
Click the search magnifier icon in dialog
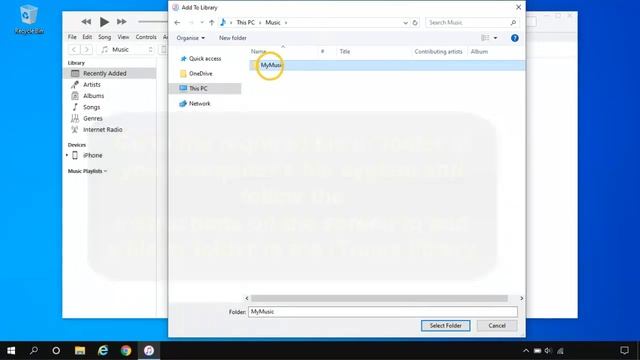pos(513,22)
